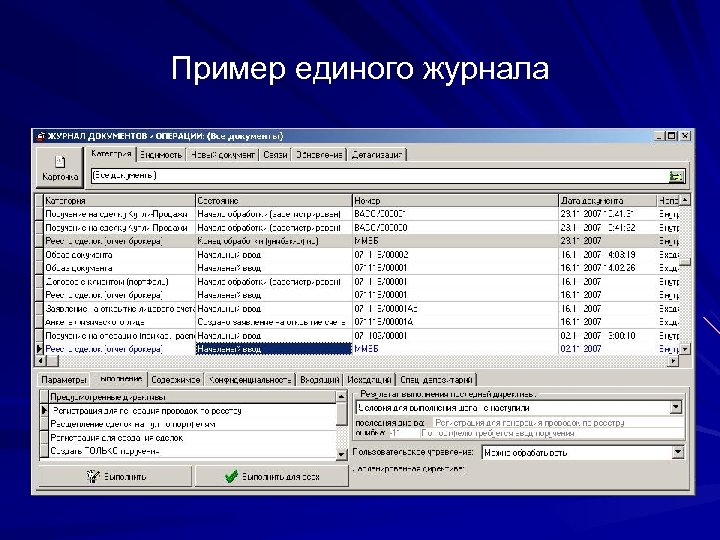Click the directives list scroll down arrow
This screenshot has height=540, width=720.
(341, 454)
